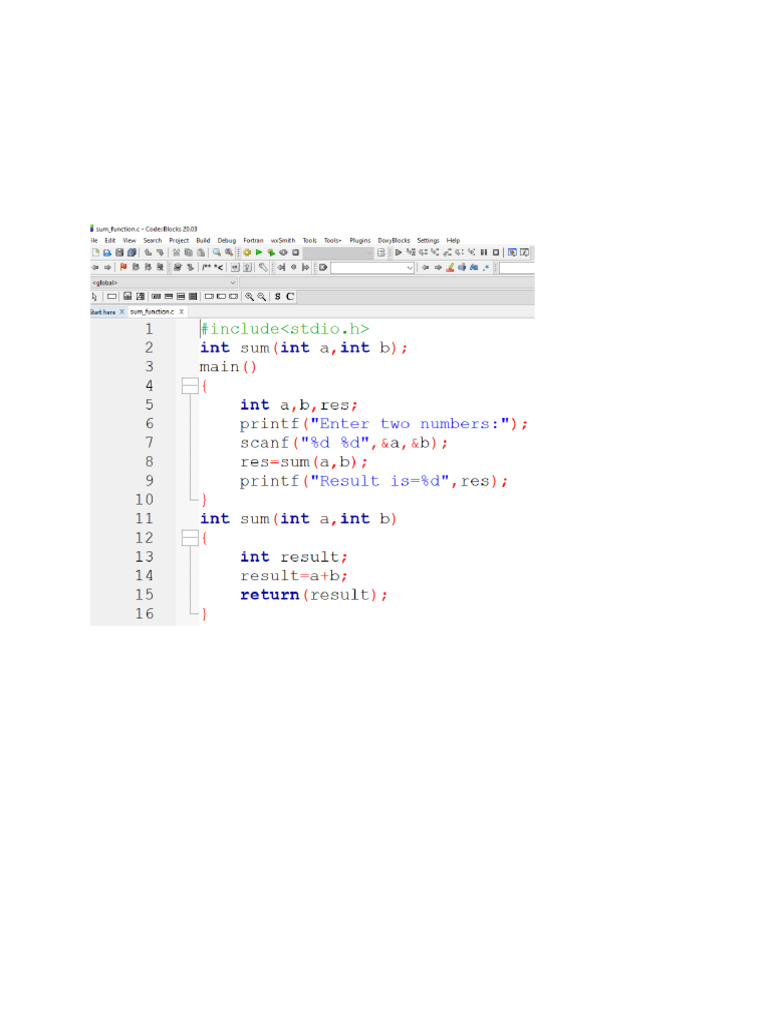Cut selection with the scissors icon
The image size is (768, 1024).
tap(176, 253)
